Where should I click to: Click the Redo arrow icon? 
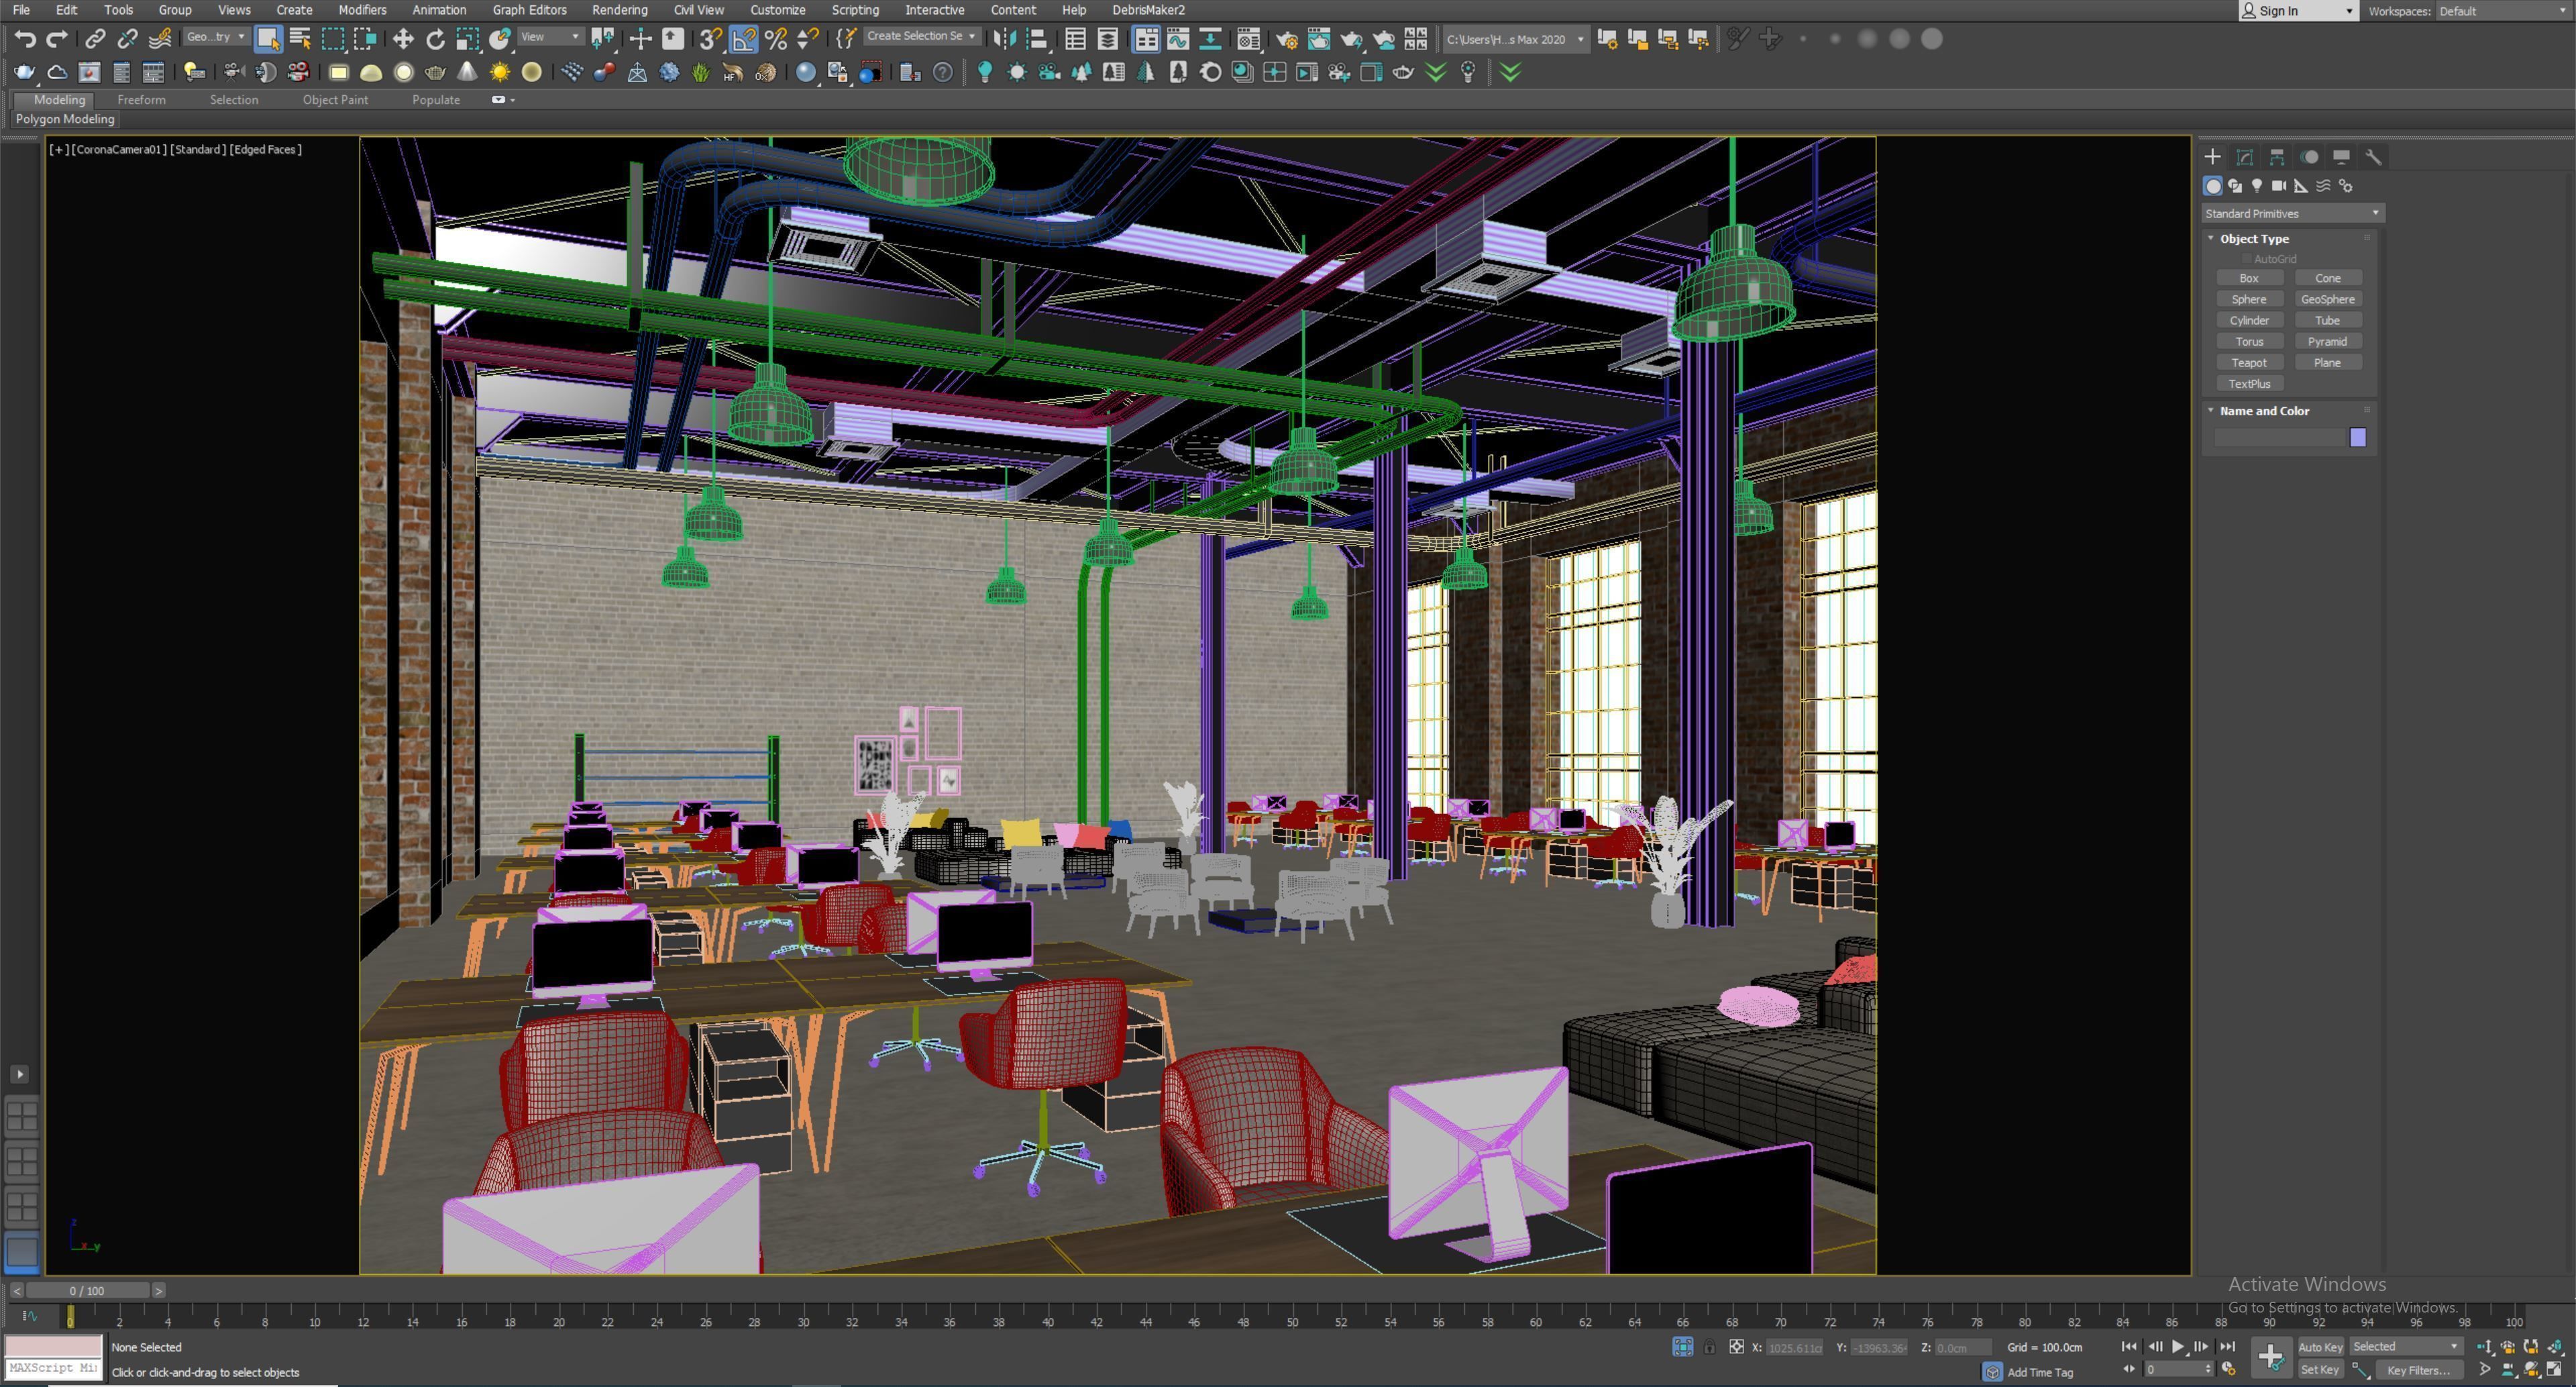[57, 39]
